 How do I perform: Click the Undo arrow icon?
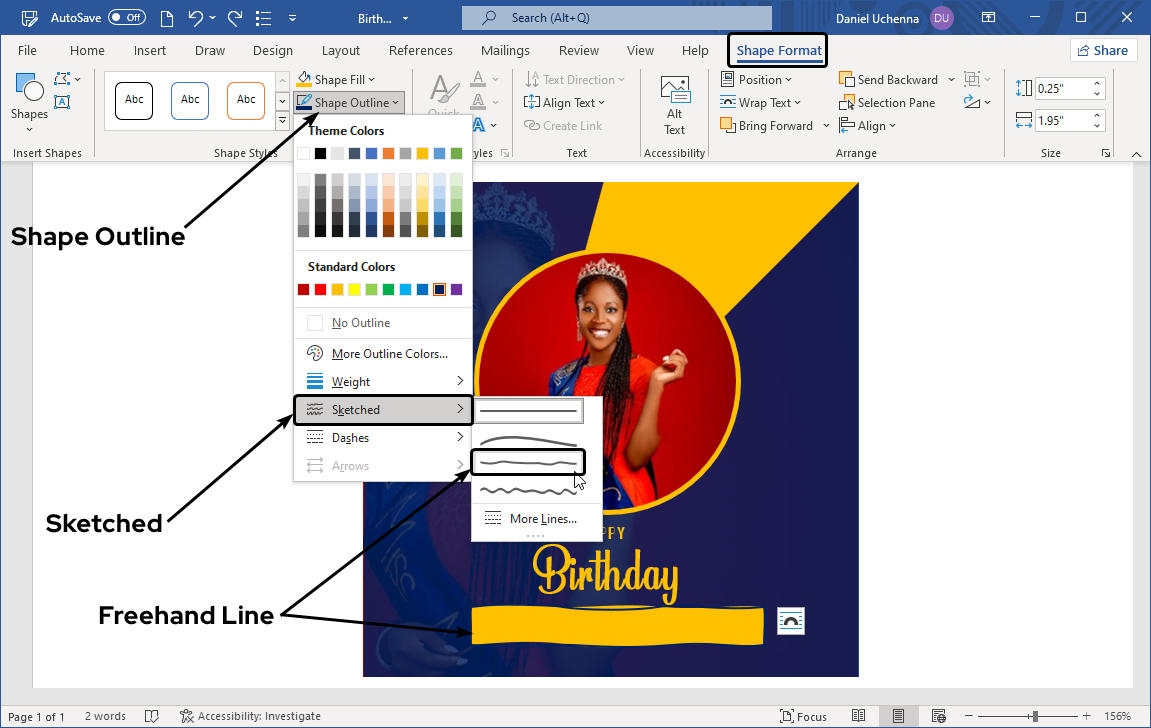[196, 18]
